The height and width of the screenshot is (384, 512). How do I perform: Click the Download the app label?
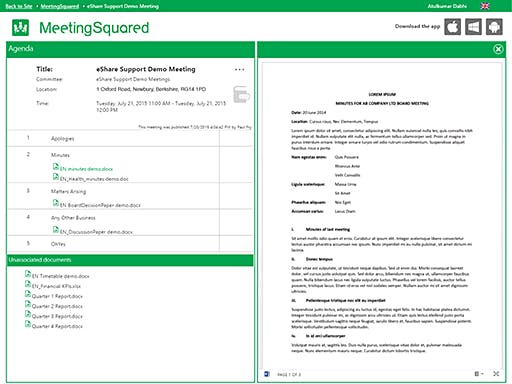(x=417, y=26)
